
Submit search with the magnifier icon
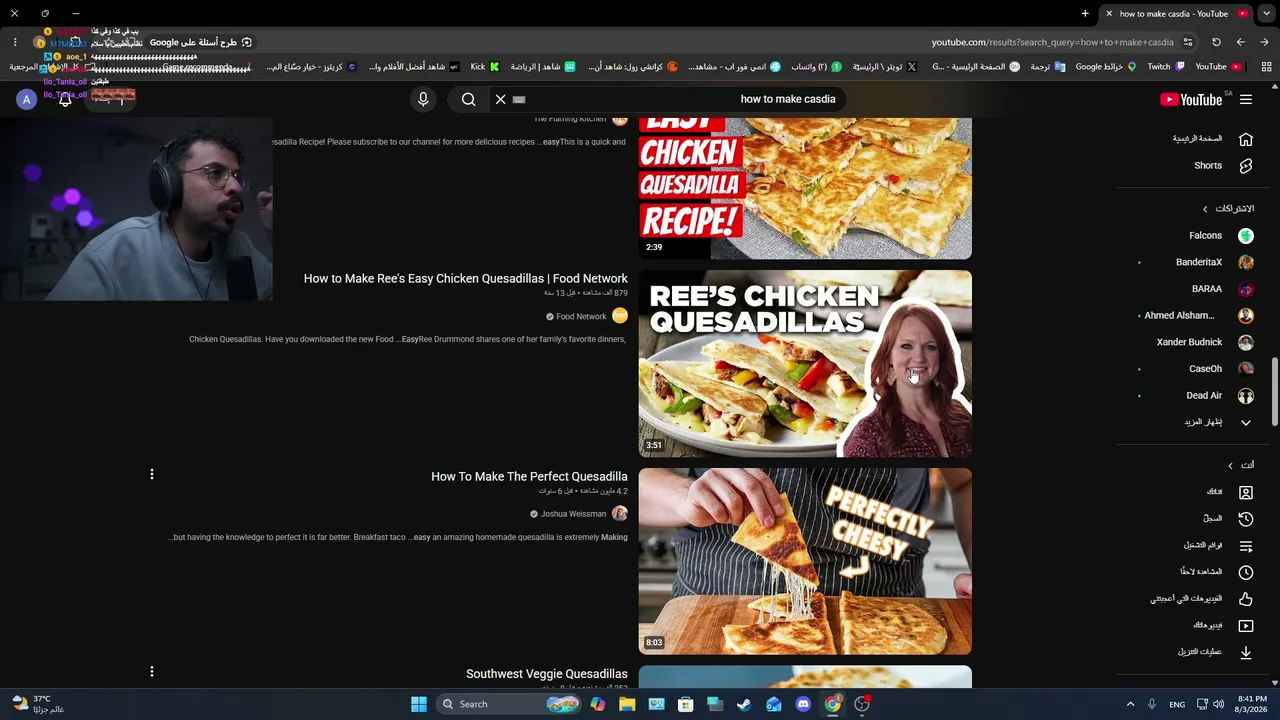pyautogui.click(x=468, y=99)
